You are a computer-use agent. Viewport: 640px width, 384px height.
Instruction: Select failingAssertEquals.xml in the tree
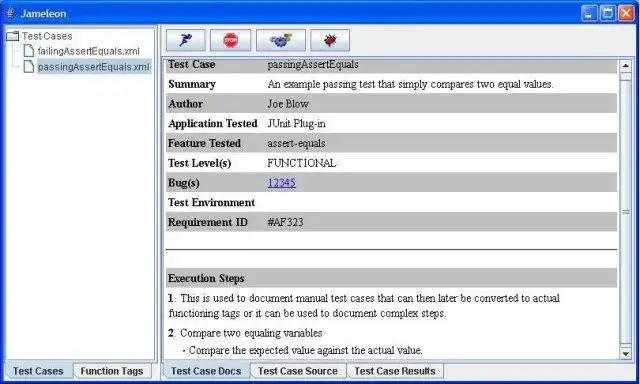point(89,51)
